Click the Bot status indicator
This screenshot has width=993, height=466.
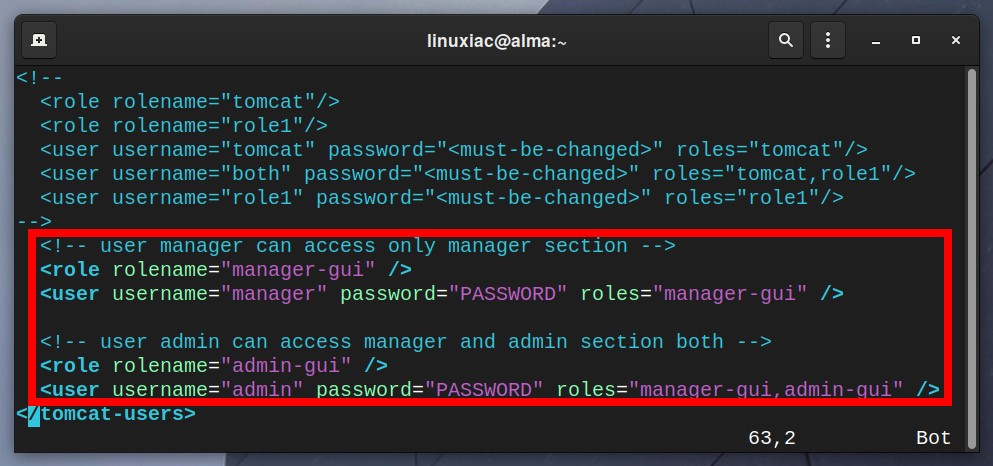[933, 438]
